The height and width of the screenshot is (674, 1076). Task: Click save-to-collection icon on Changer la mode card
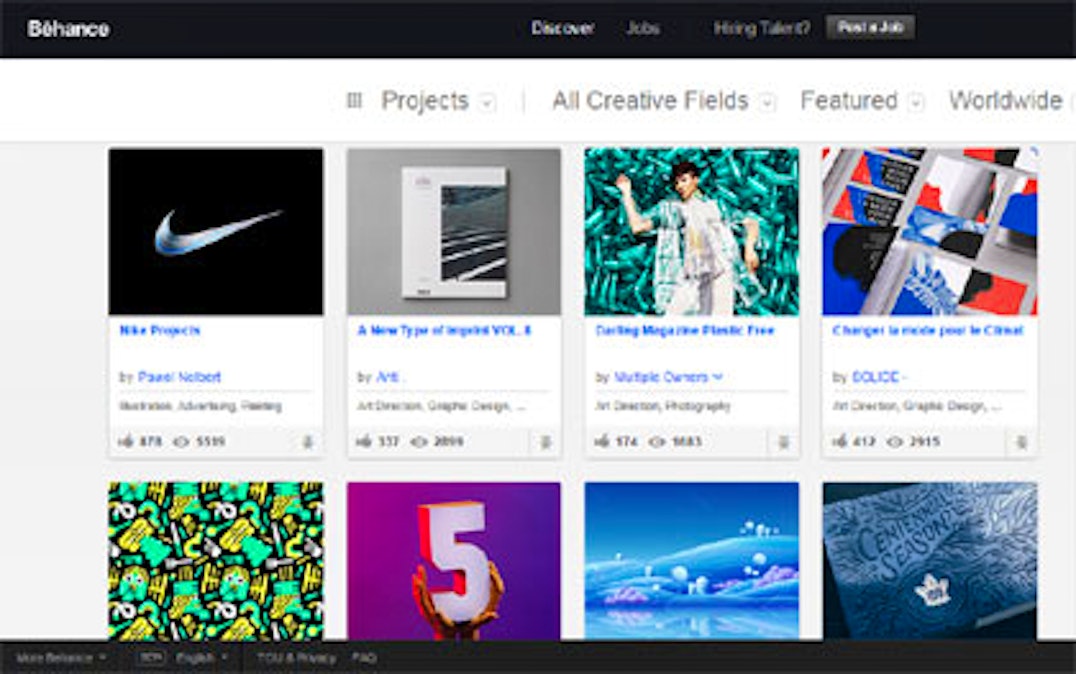pos(1021,443)
